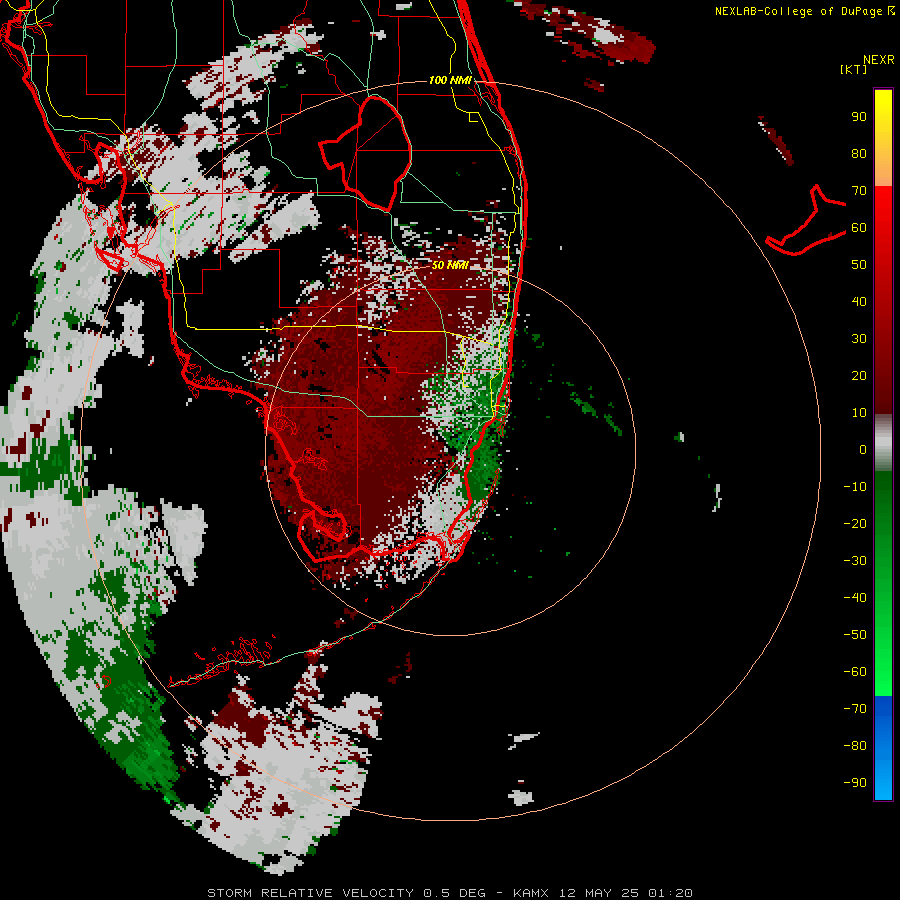Click the 60 scale label
The width and height of the screenshot is (900, 900).
tap(859, 228)
